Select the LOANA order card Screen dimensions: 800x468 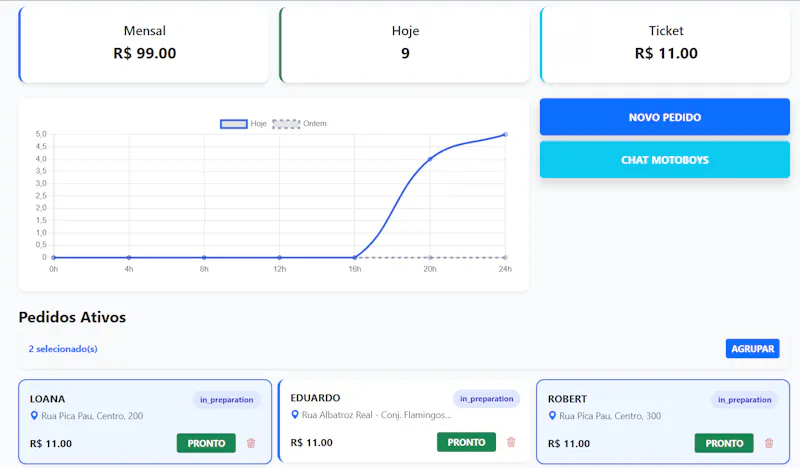coord(145,422)
